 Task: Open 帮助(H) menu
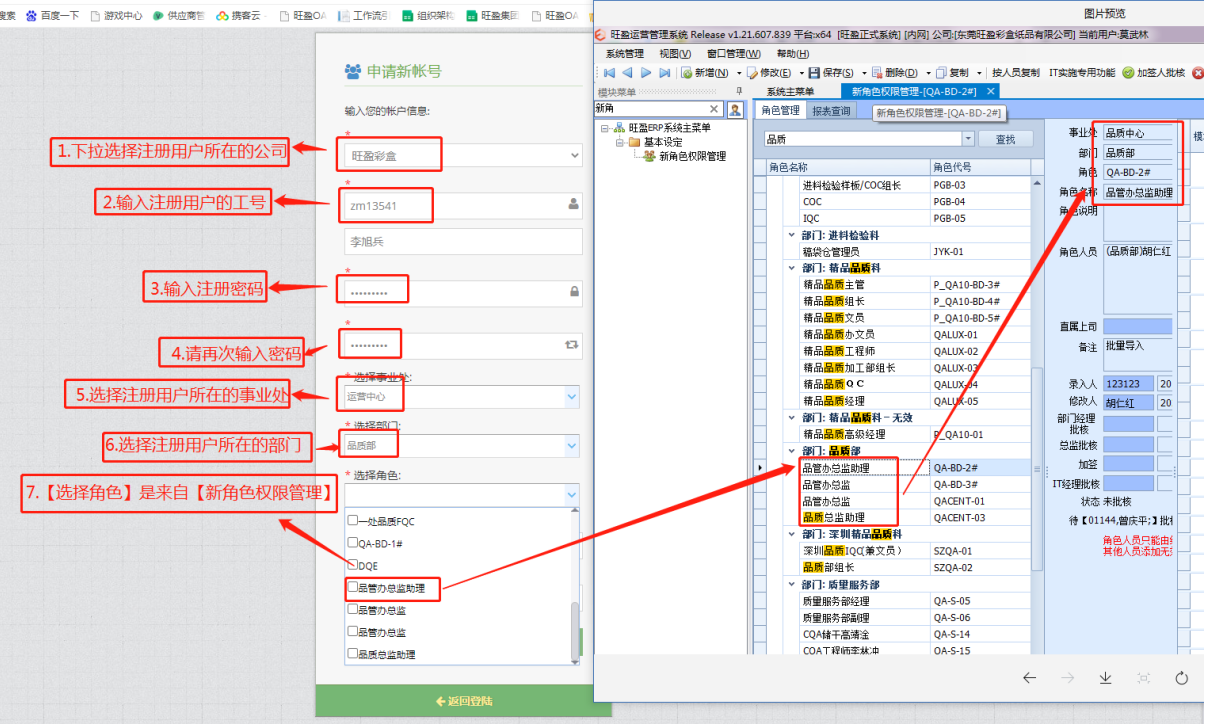pos(793,54)
